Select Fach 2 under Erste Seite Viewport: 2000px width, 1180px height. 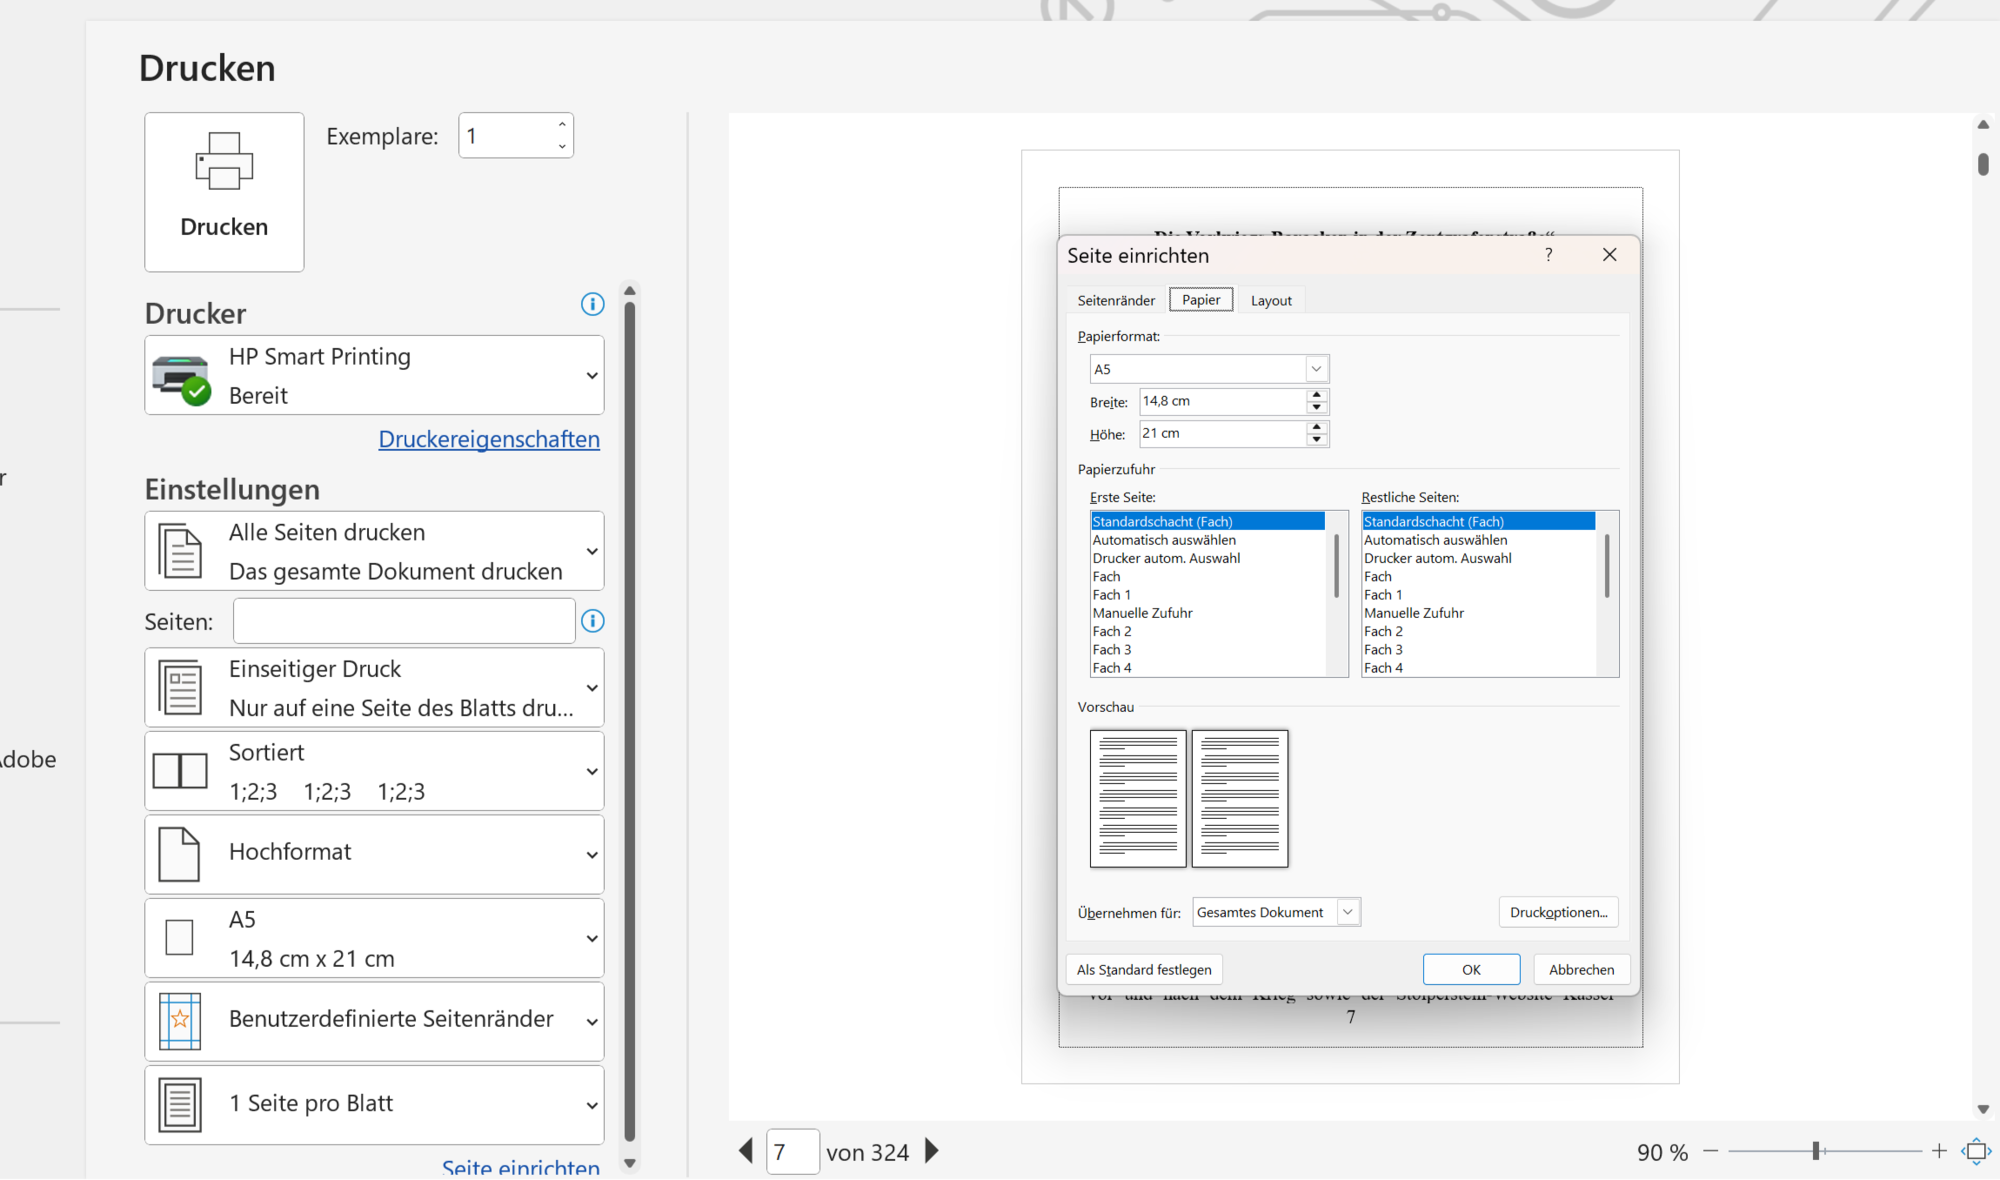pyautogui.click(x=1208, y=631)
